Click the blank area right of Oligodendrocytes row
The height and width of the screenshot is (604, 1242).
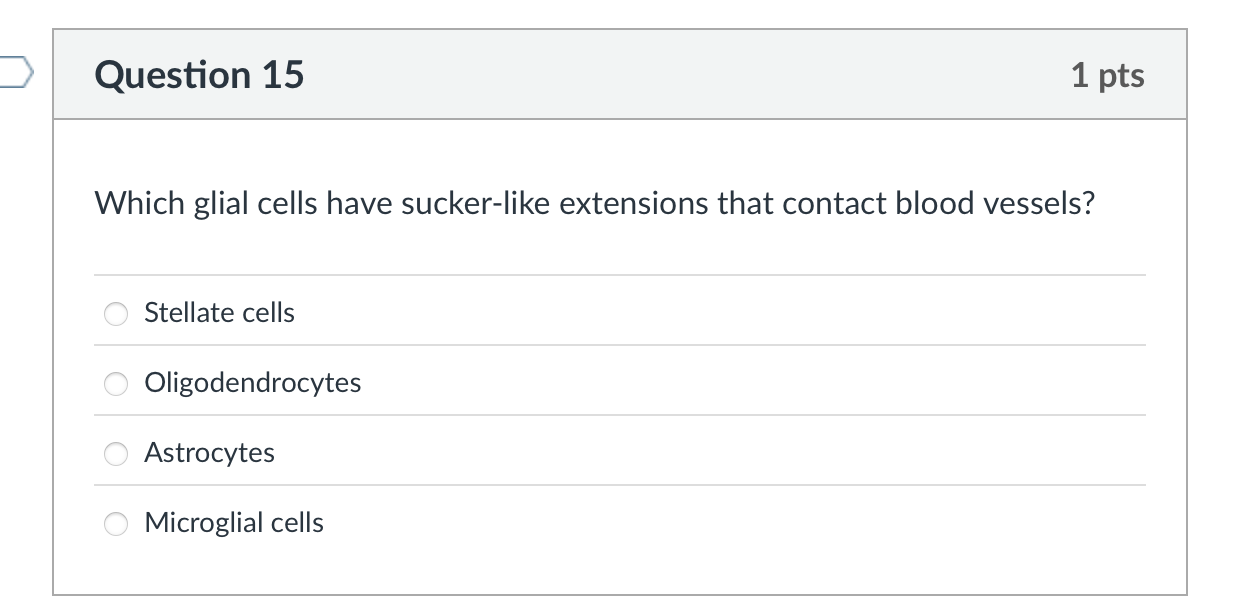coord(750,383)
